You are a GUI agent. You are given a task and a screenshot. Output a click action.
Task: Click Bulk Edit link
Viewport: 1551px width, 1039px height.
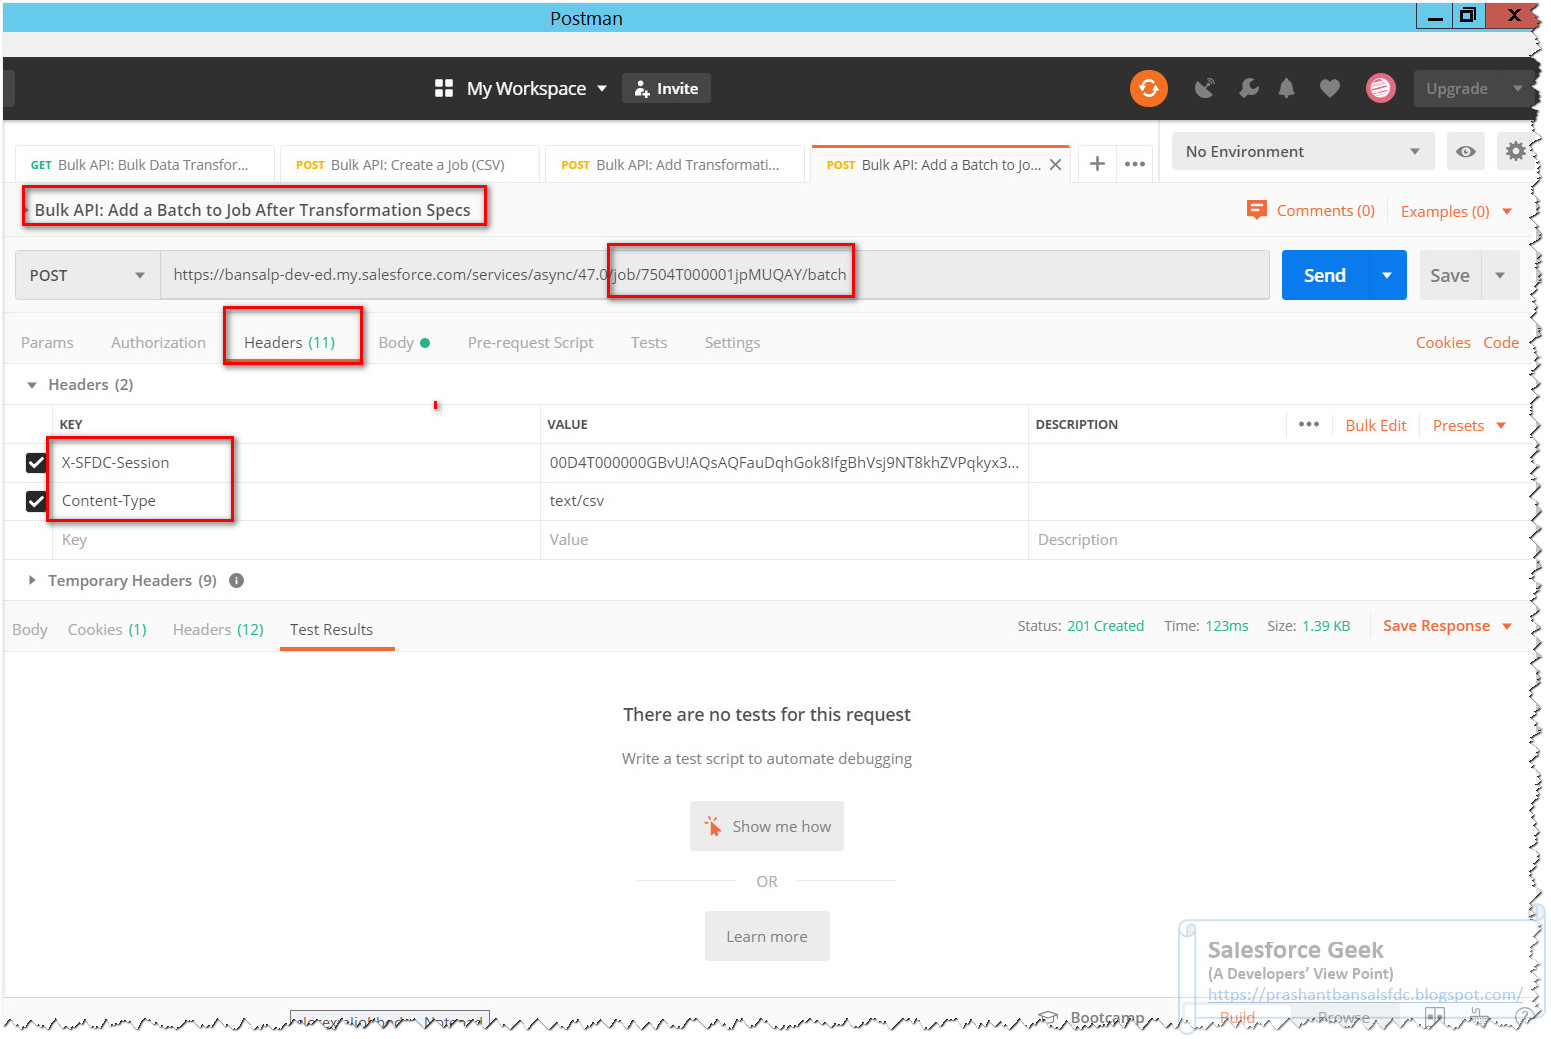[1375, 425]
